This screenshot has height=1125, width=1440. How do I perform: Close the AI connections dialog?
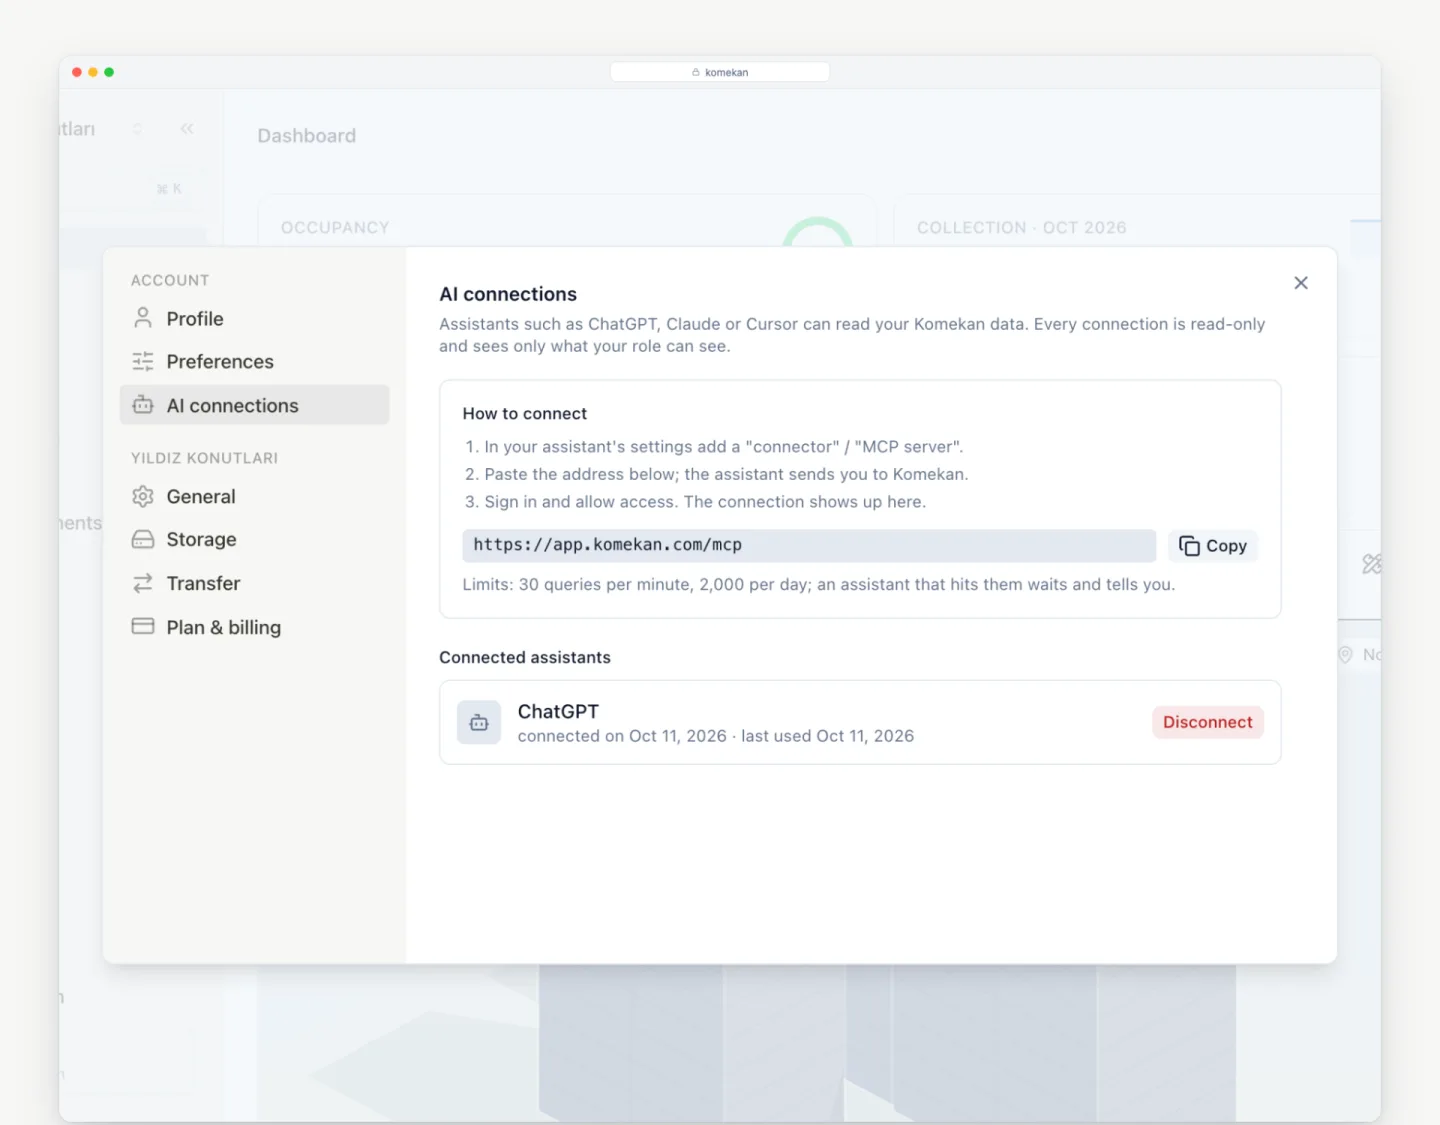pos(1301,283)
